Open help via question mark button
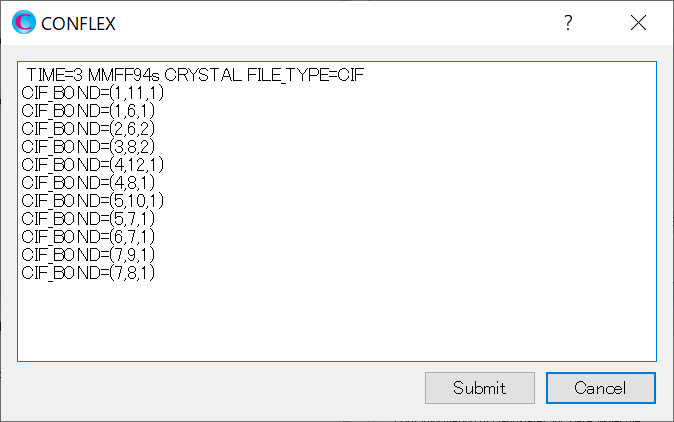Viewport: 674px width, 422px height. pyautogui.click(x=568, y=23)
